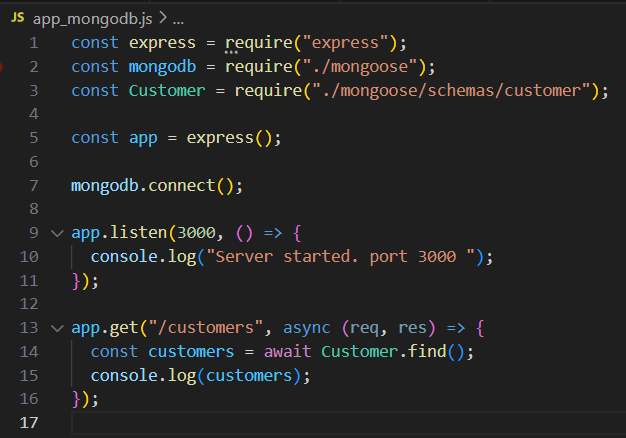This screenshot has height=438, width=626.
Task: Click line number 5 in the gutter
Action: coord(34,138)
